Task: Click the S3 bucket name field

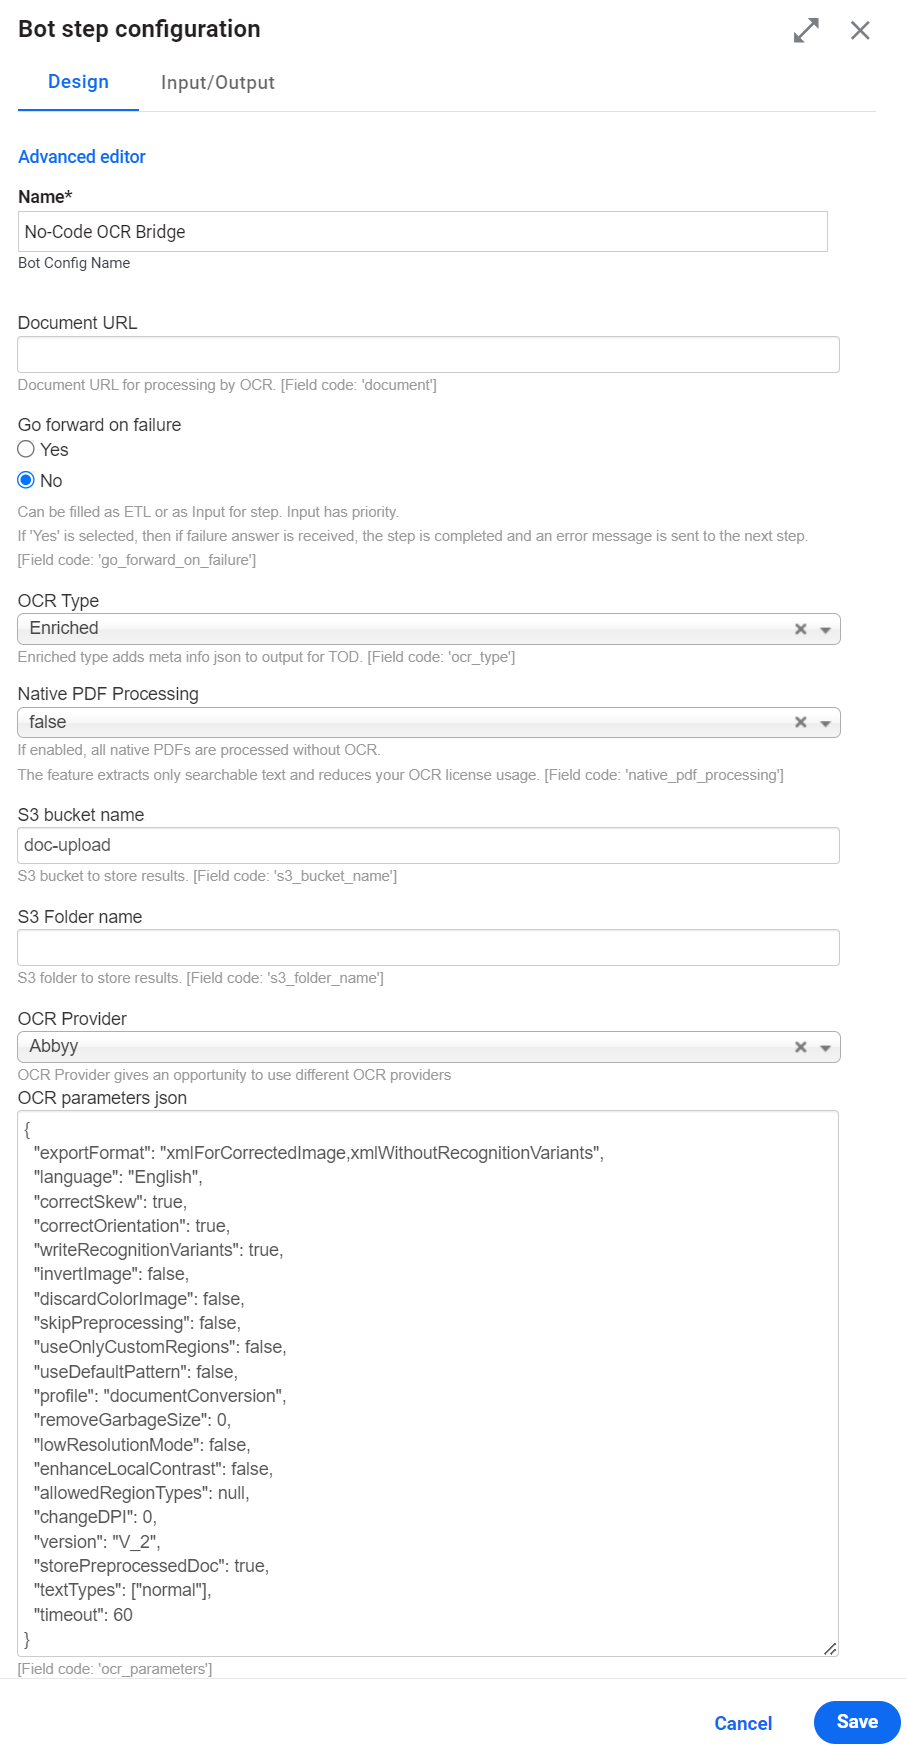Action: click(x=428, y=846)
